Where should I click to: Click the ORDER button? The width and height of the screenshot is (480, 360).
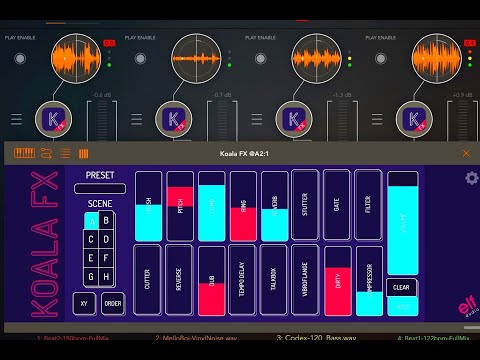point(113,303)
